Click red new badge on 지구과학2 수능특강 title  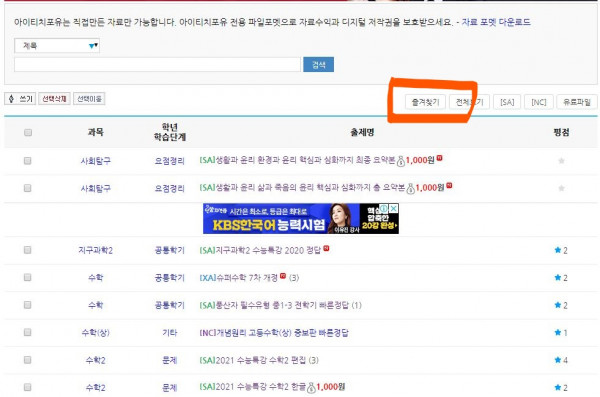pos(326,248)
